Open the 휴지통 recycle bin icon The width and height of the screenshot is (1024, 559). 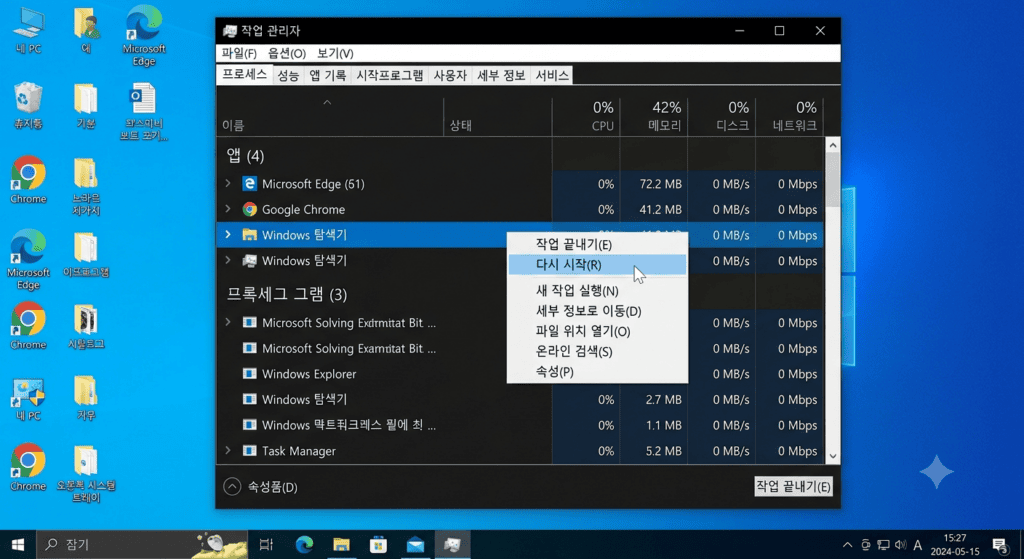[x=28, y=104]
